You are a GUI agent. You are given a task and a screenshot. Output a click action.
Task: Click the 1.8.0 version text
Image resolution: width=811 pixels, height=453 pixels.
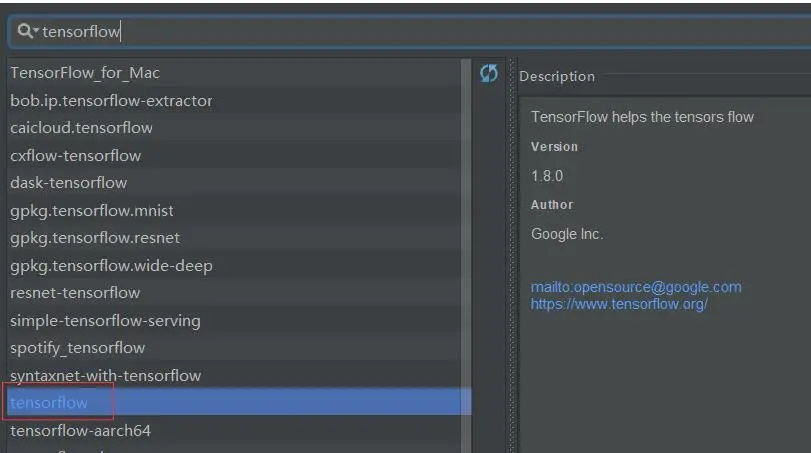547,176
